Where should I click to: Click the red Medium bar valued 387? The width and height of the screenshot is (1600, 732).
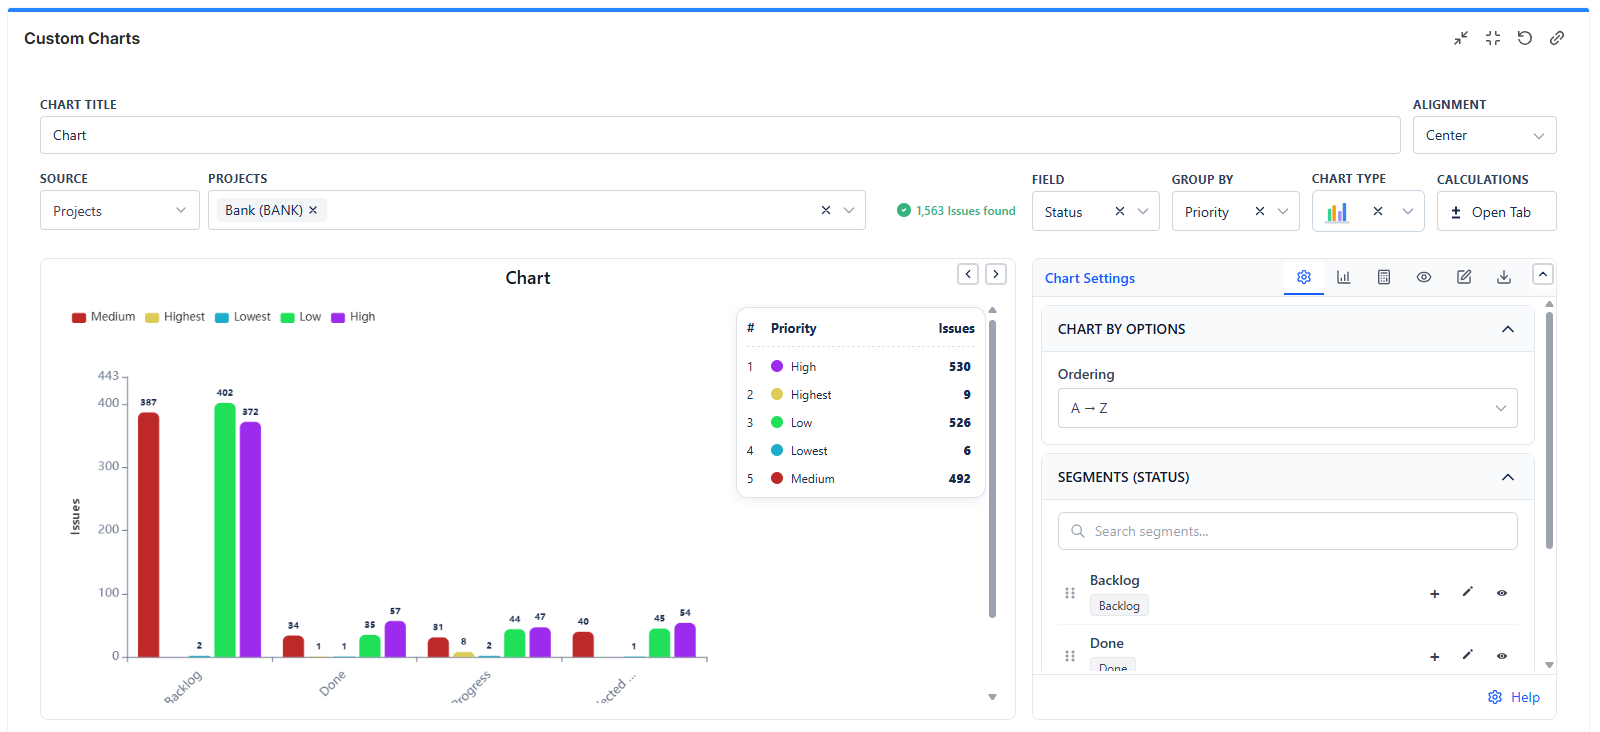tap(148, 535)
